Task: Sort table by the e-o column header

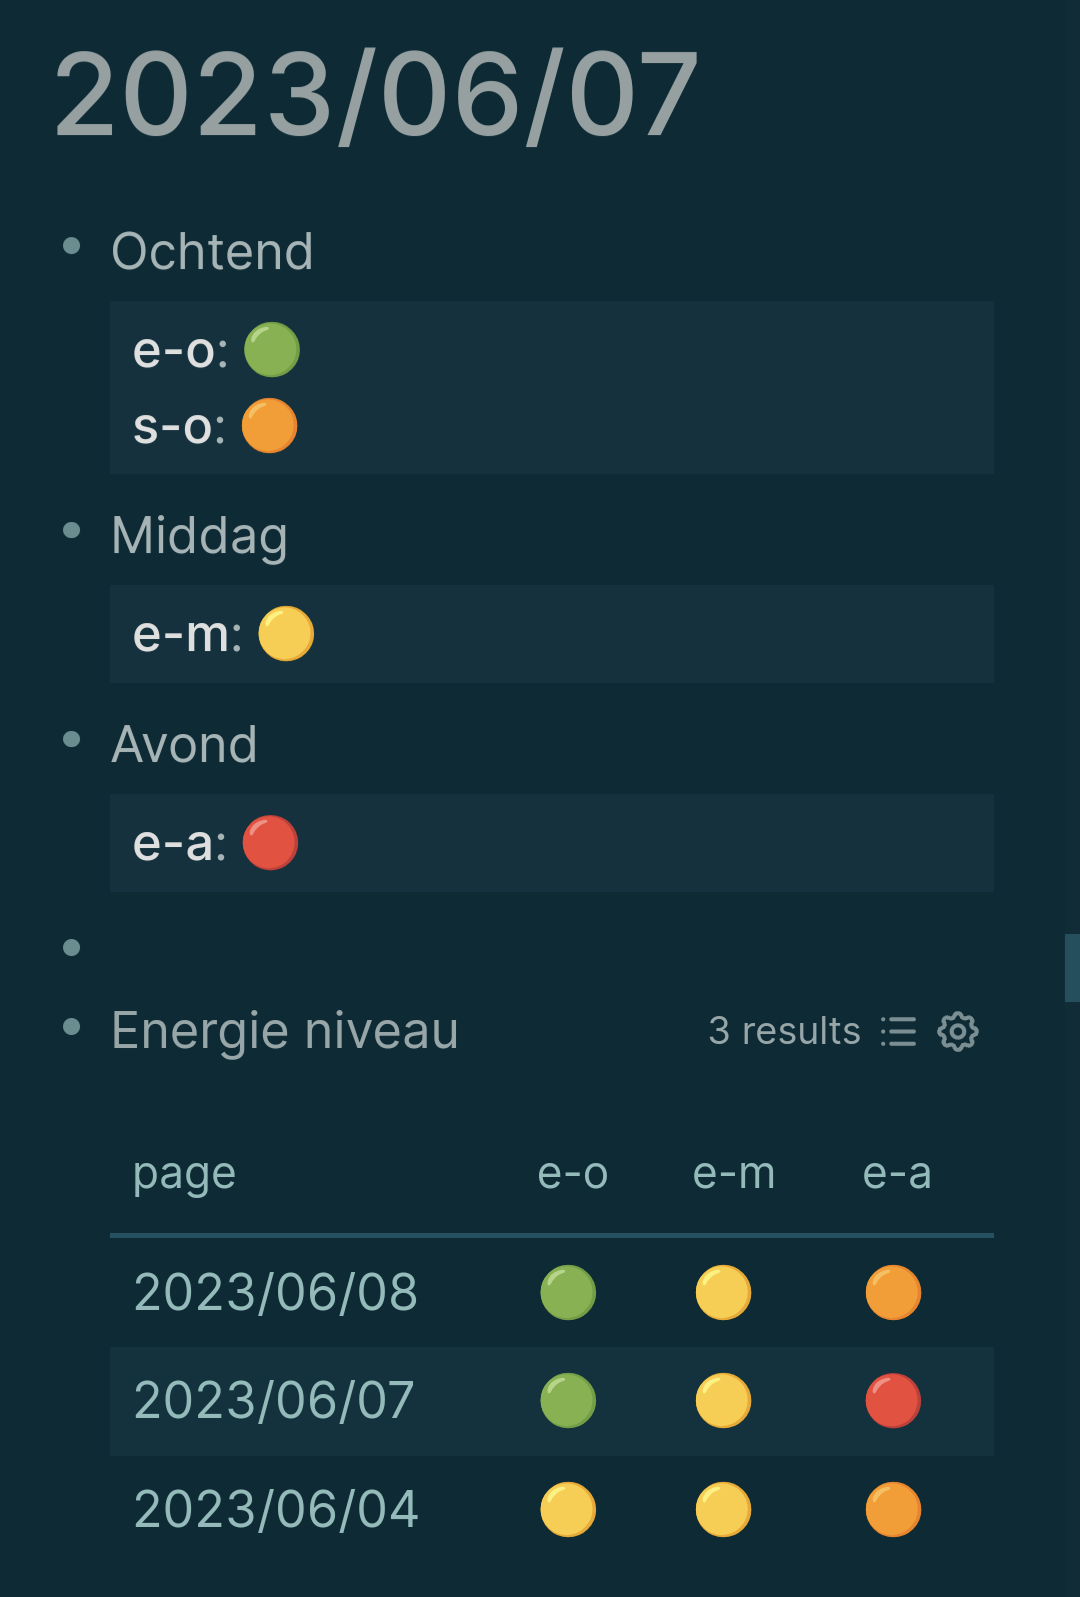Action: click(573, 1173)
